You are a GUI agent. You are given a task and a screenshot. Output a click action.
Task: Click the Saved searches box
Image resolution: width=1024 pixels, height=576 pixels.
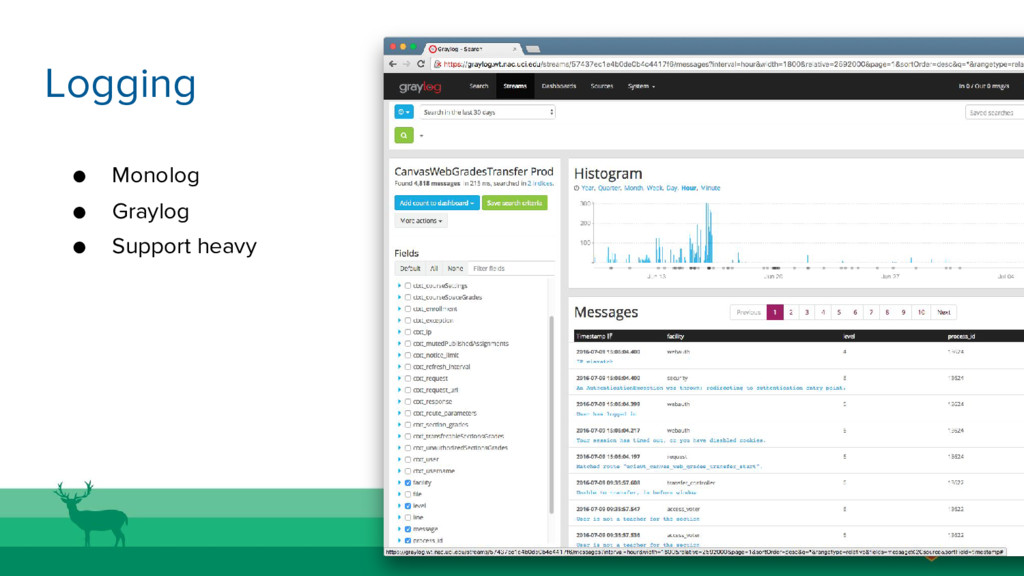click(994, 113)
